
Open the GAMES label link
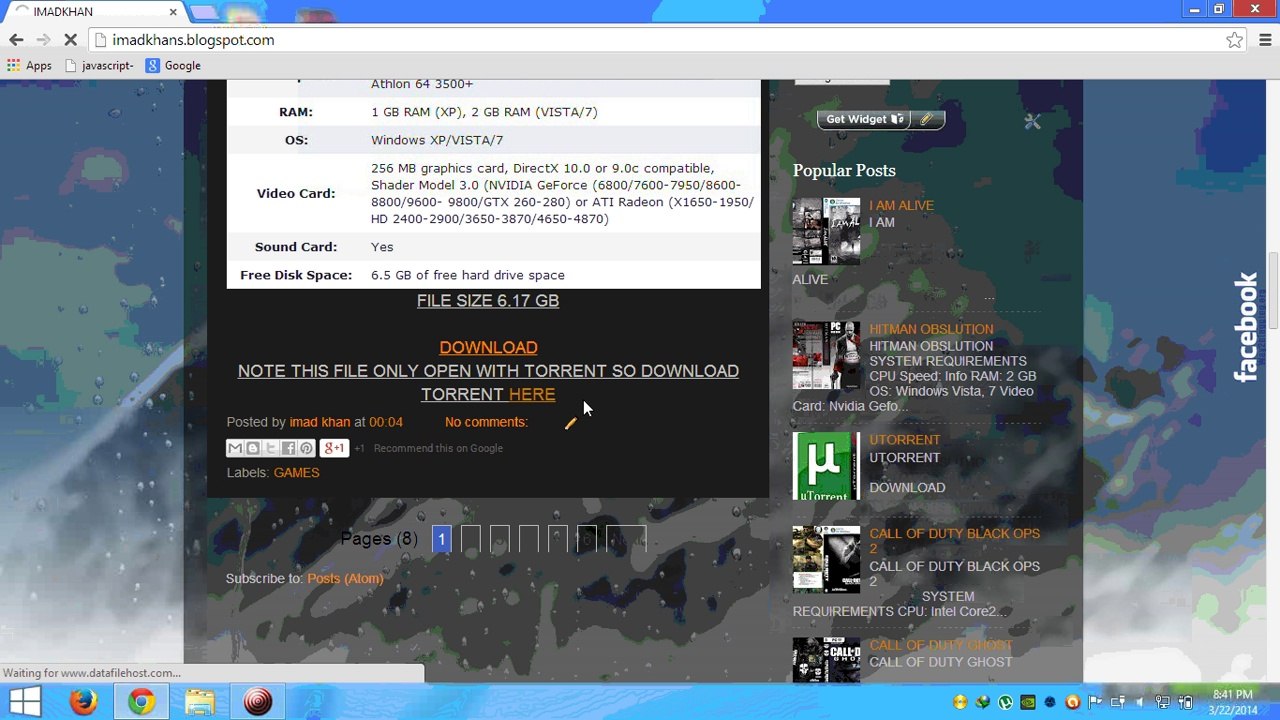[x=297, y=472]
